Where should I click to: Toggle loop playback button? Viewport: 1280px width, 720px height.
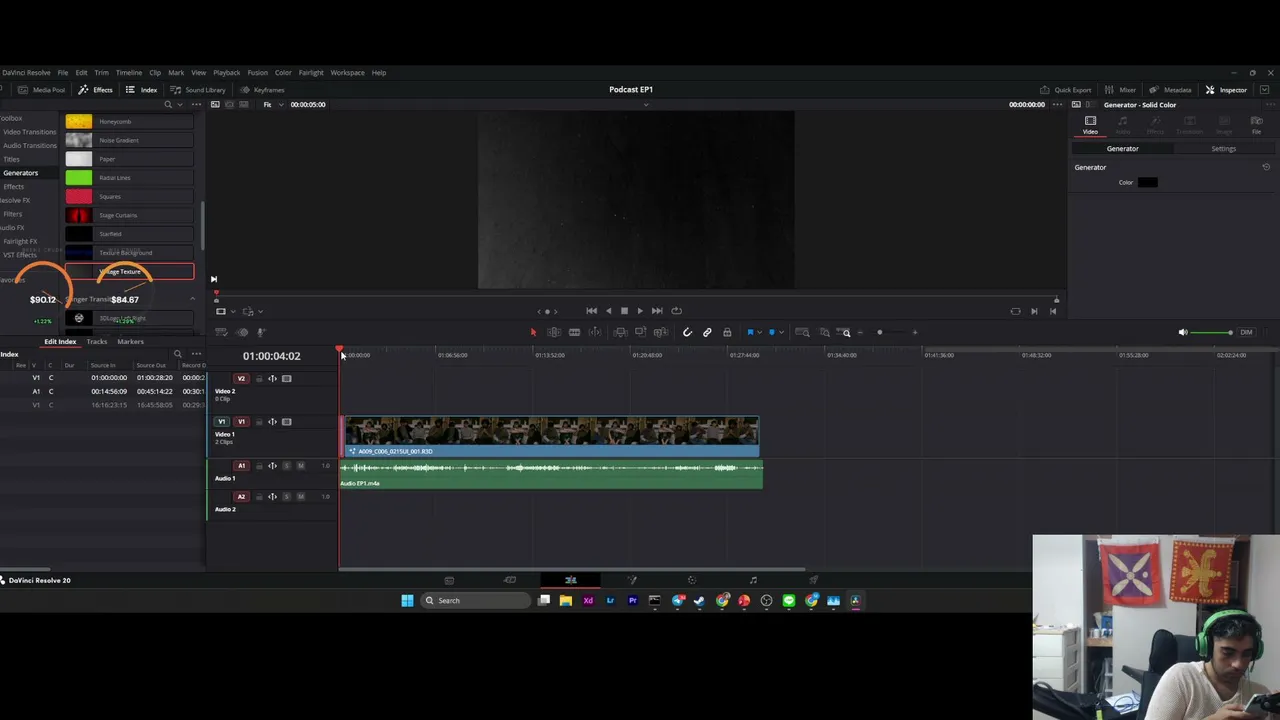[x=676, y=311]
